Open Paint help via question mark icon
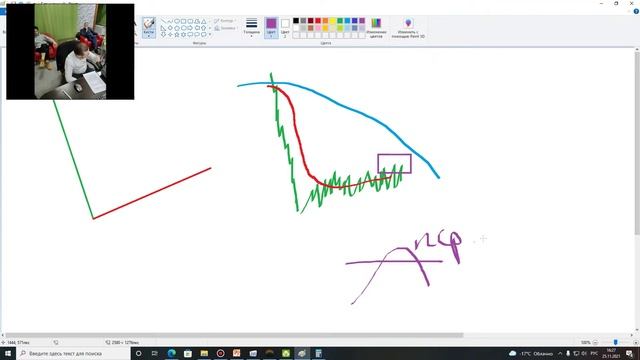The width and height of the screenshot is (640, 360). 636,11
